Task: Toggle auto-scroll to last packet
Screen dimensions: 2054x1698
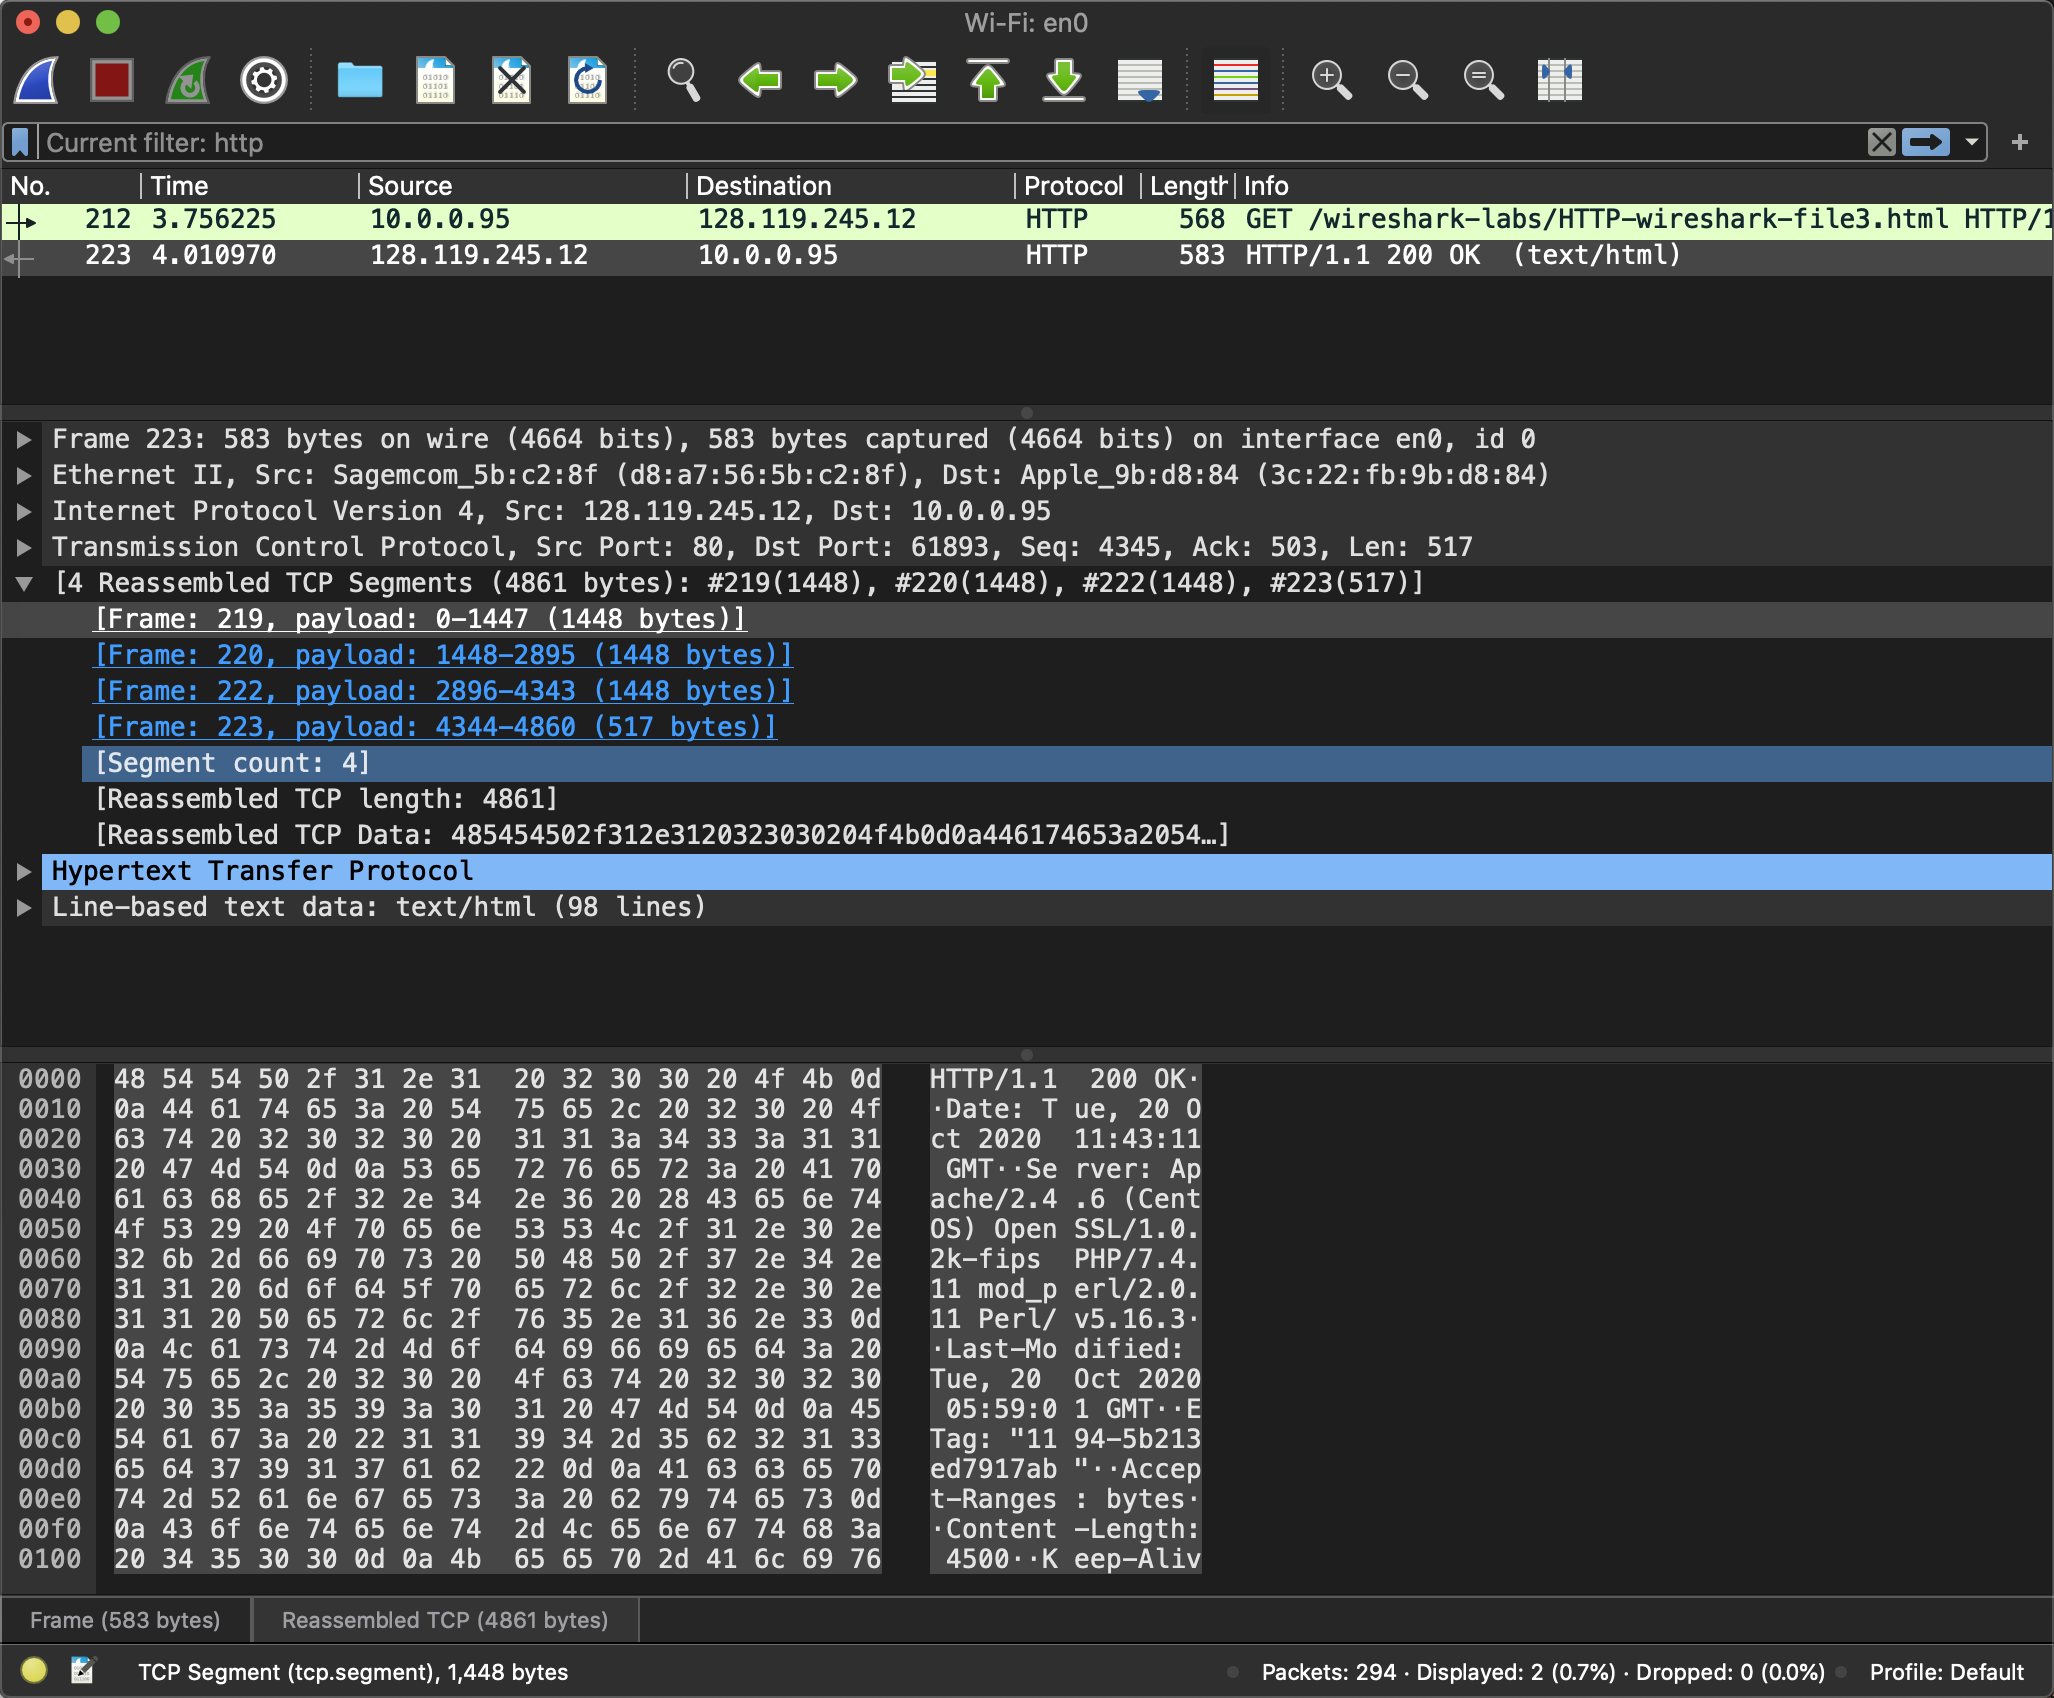Action: 1140,80
